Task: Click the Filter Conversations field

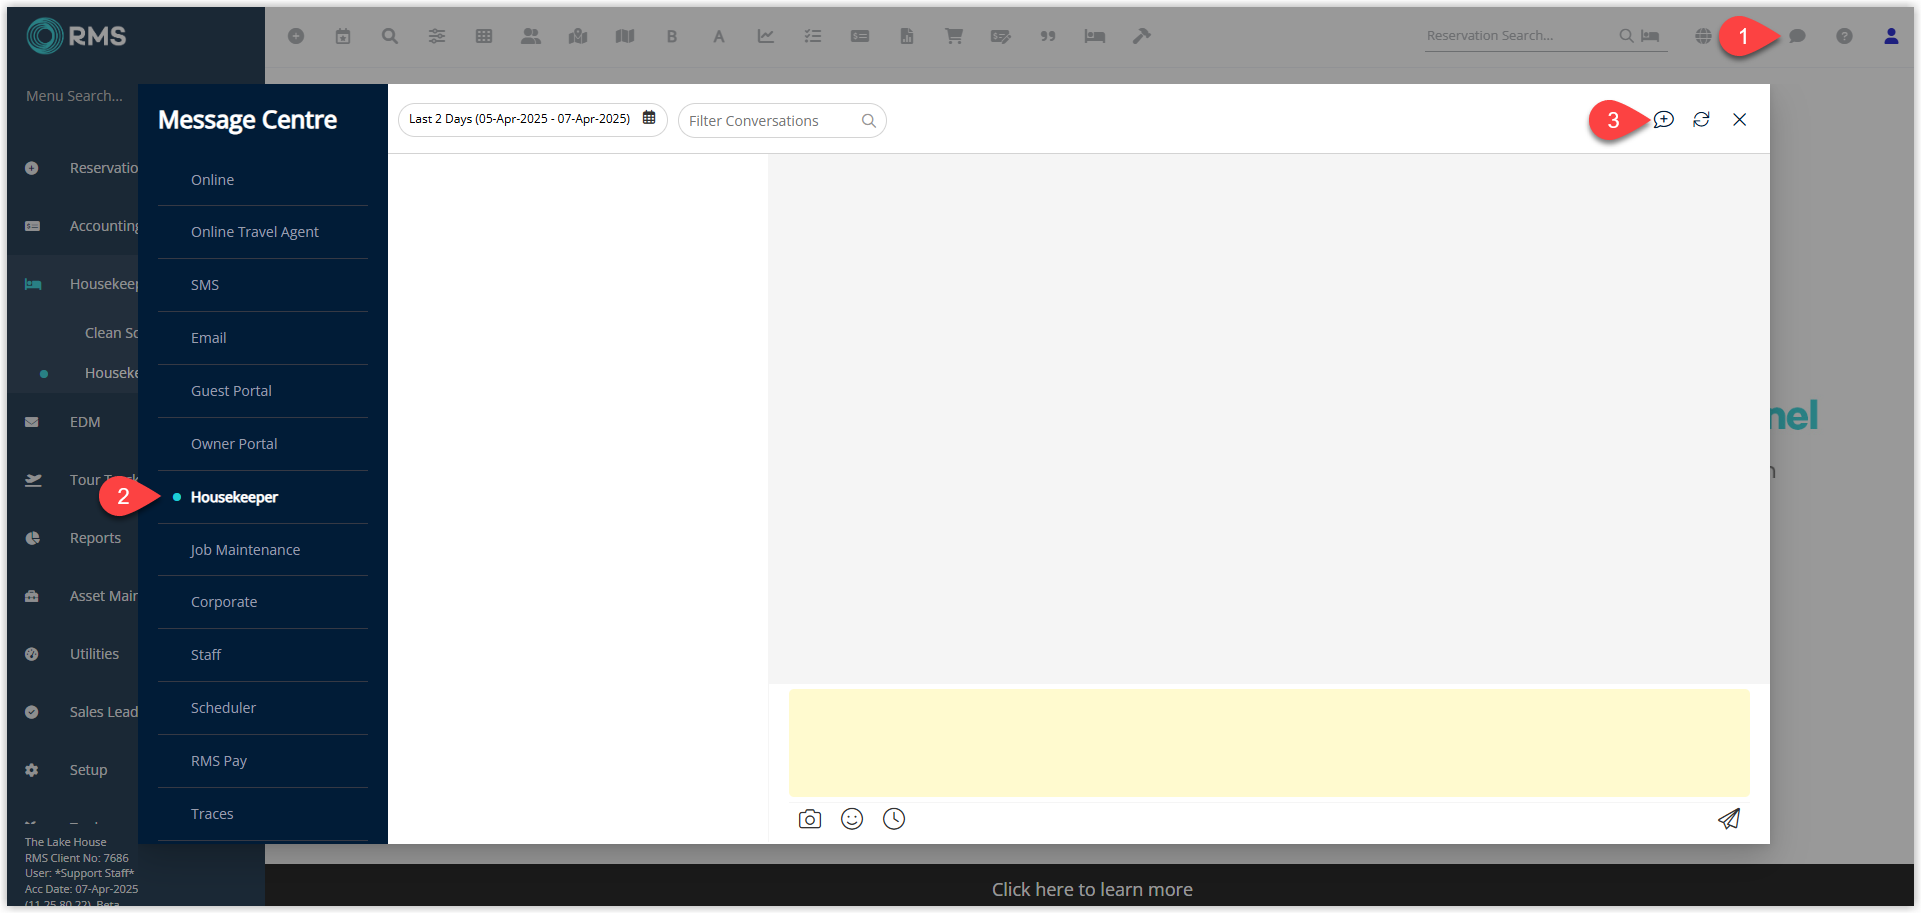Action: [782, 121]
